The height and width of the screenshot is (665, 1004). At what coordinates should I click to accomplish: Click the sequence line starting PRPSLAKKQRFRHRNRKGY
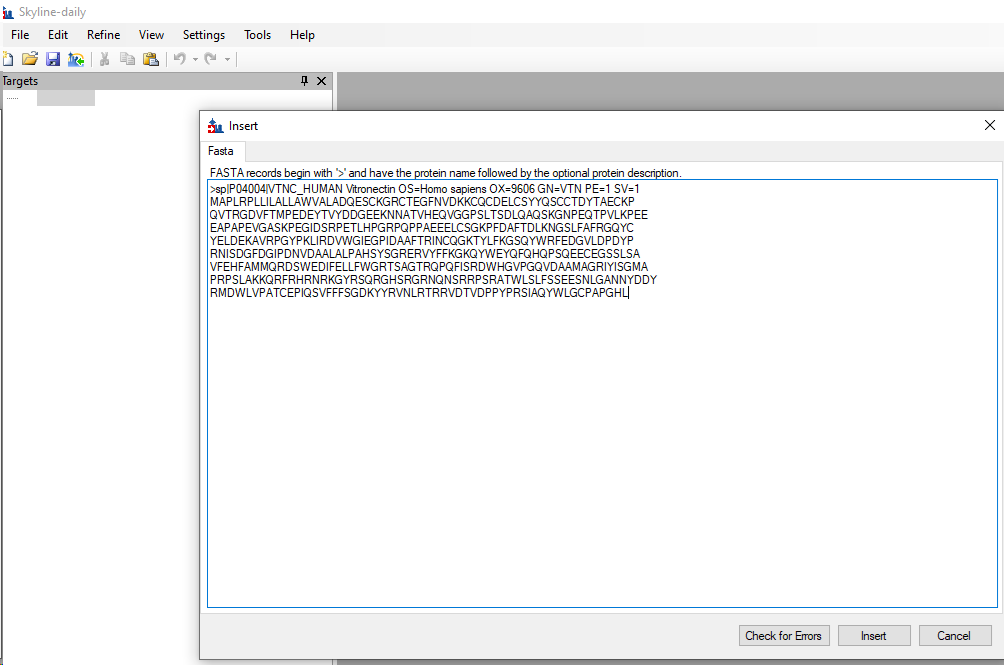433,280
